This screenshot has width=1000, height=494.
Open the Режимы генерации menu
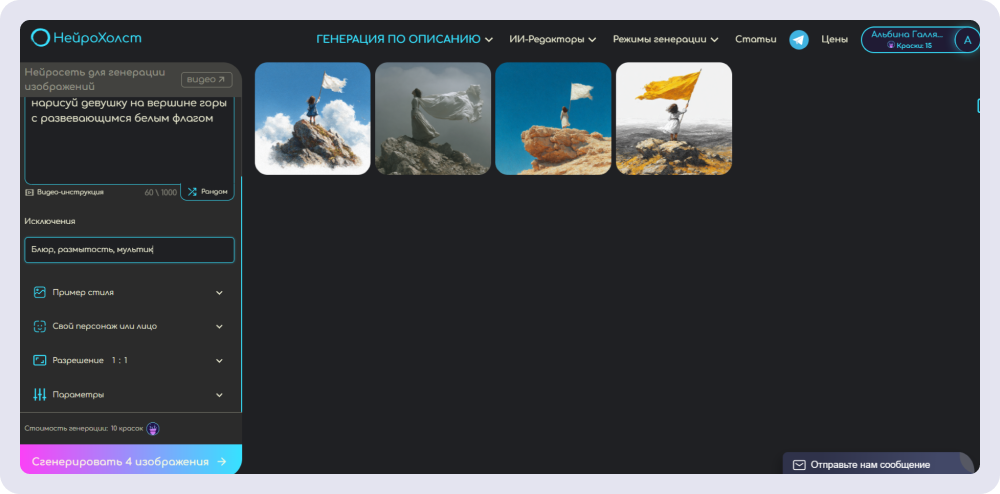665,40
